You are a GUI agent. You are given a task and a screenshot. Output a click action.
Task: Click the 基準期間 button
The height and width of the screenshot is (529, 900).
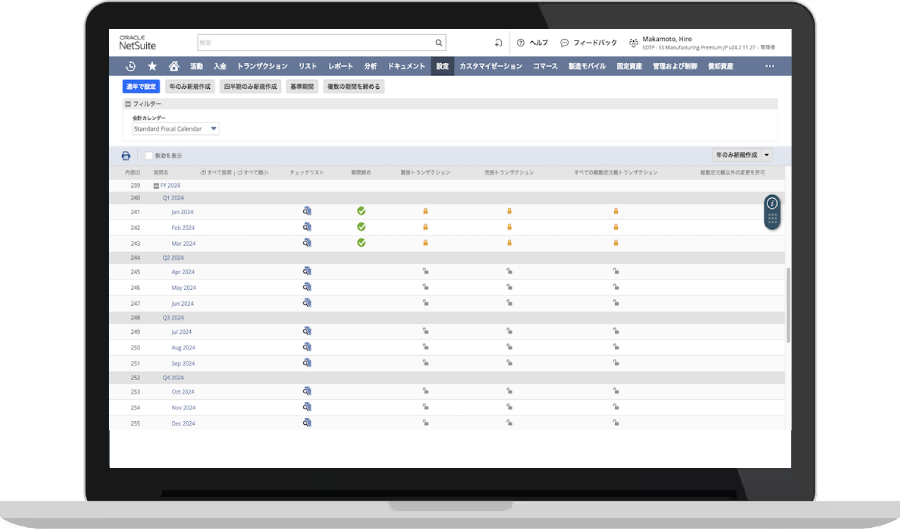coord(302,87)
